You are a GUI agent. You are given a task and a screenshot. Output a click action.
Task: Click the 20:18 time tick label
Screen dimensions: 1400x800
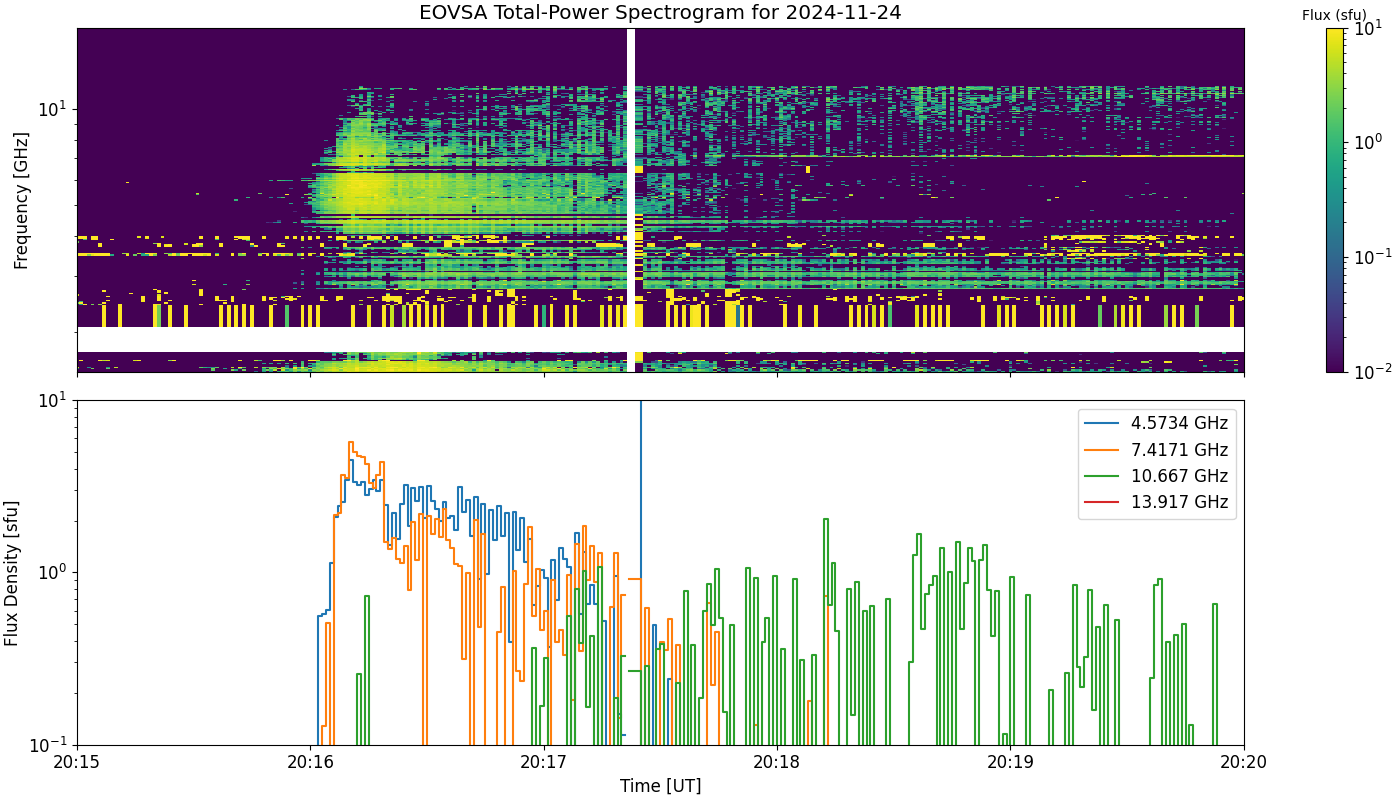click(x=778, y=762)
